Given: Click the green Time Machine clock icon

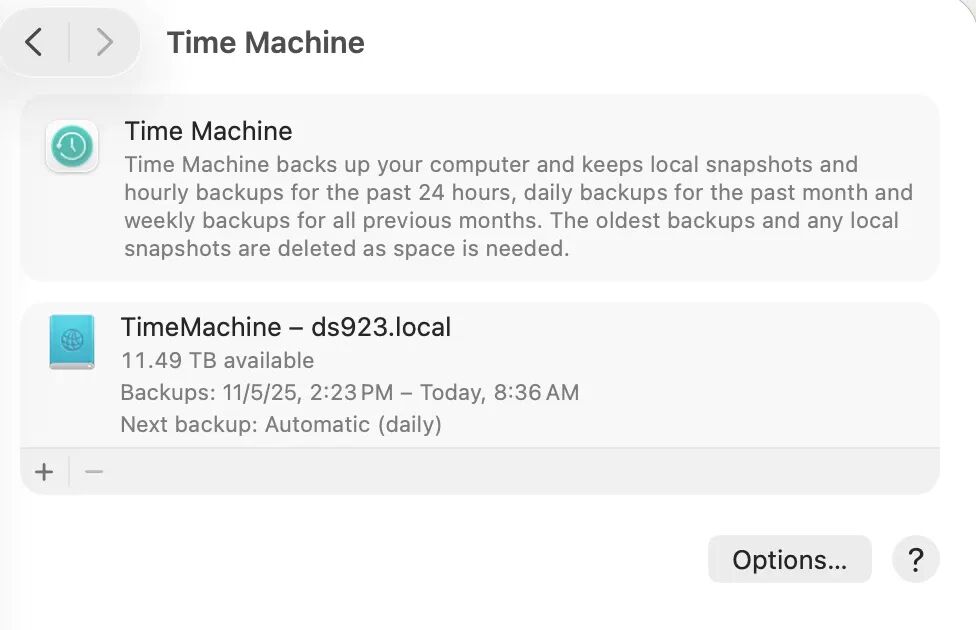Looking at the screenshot, I should pyautogui.click(x=72, y=146).
